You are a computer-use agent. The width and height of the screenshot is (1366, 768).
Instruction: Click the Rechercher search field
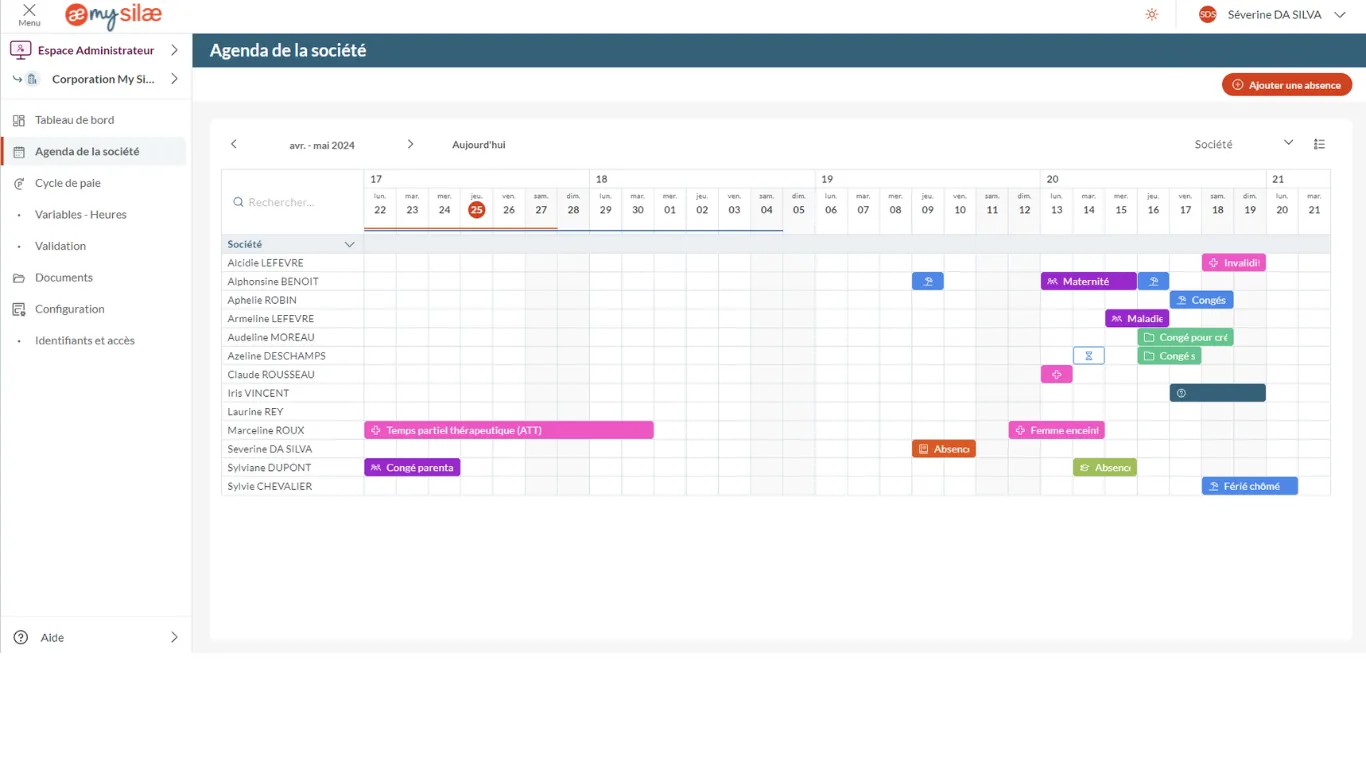(293, 202)
